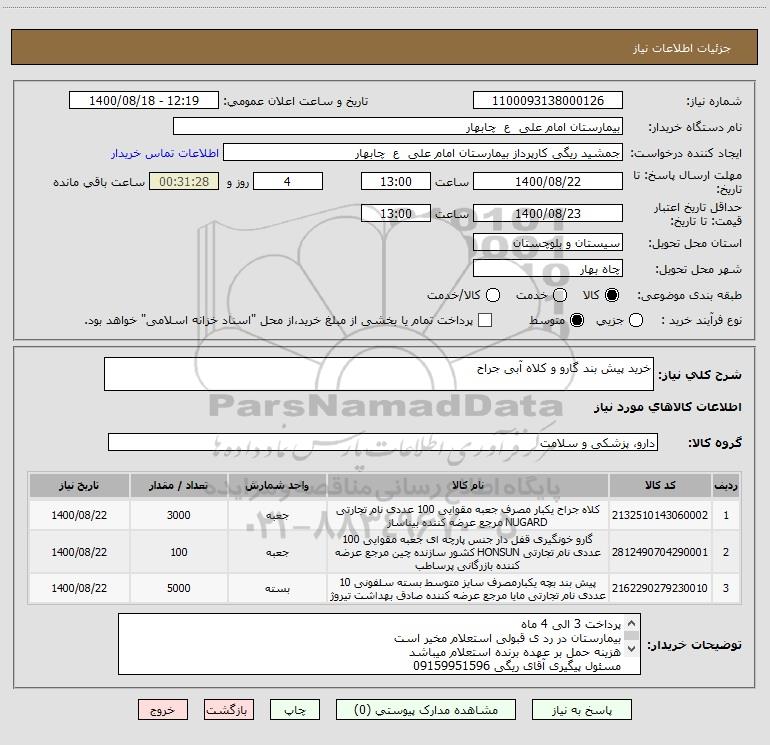Click the مایا baby bib item name
Viewport: 770px width, 745px height.
468,589
